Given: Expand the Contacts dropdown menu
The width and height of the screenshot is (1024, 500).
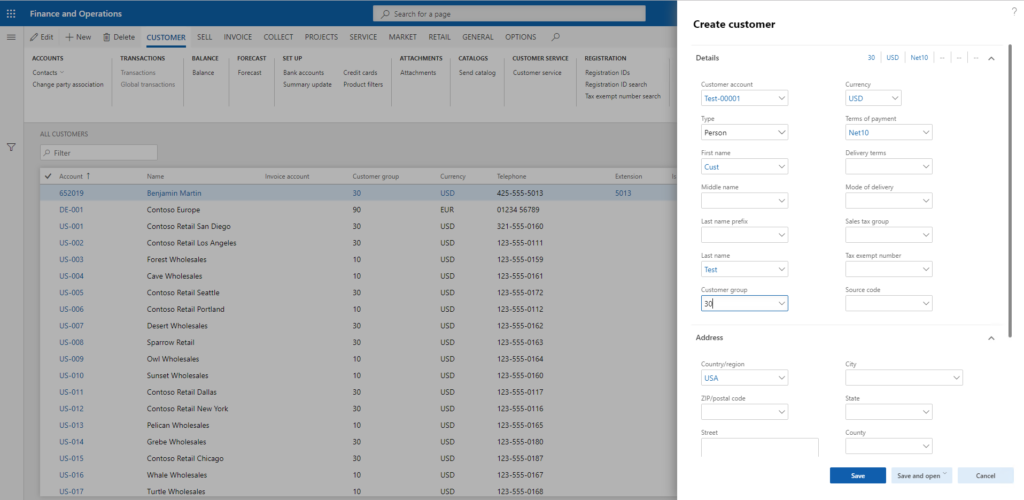Looking at the screenshot, I should pyautogui.click(x=48, y=72).
